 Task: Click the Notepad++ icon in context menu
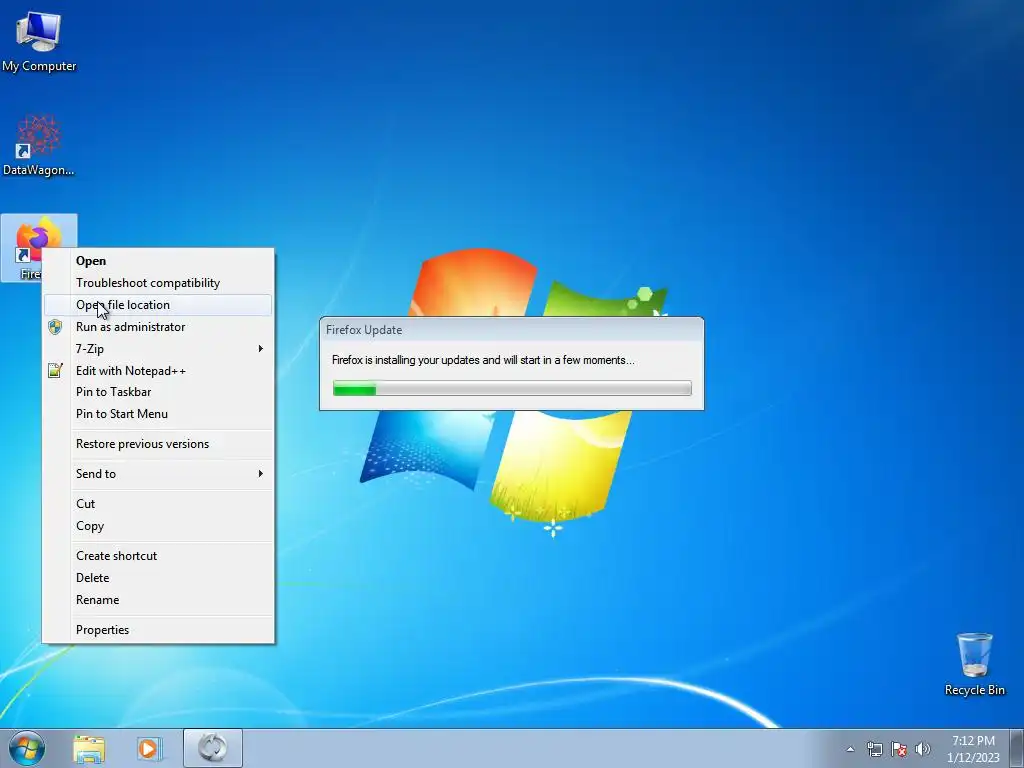(x=56, y=370)
